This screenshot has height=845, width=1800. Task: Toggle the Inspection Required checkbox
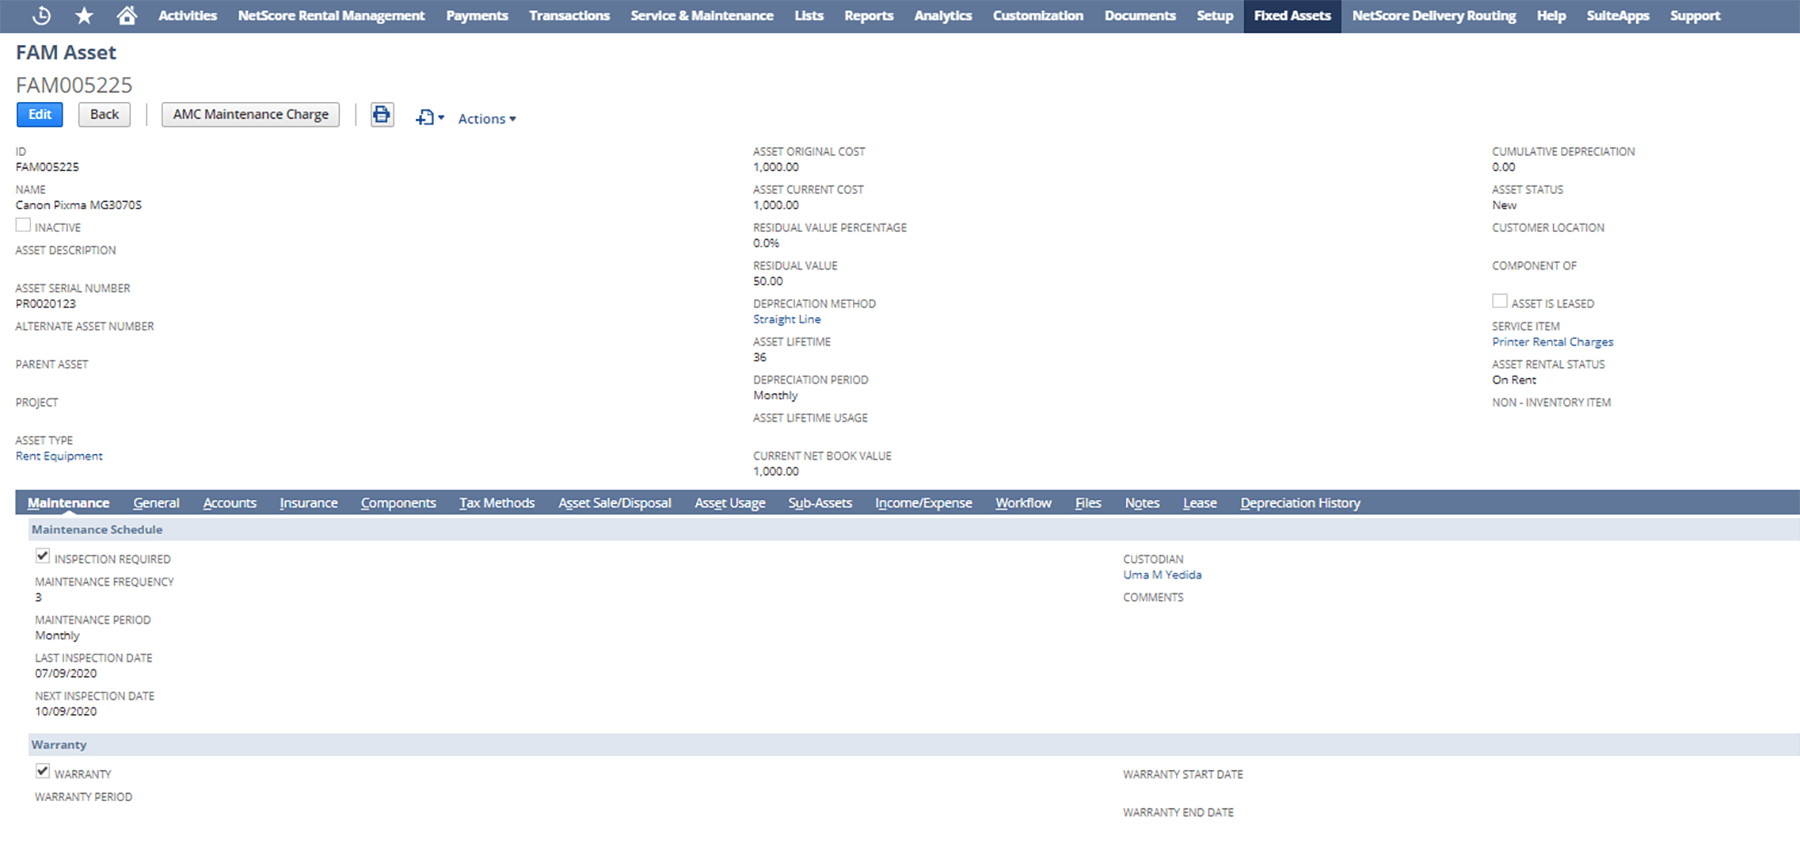[42, 557]
